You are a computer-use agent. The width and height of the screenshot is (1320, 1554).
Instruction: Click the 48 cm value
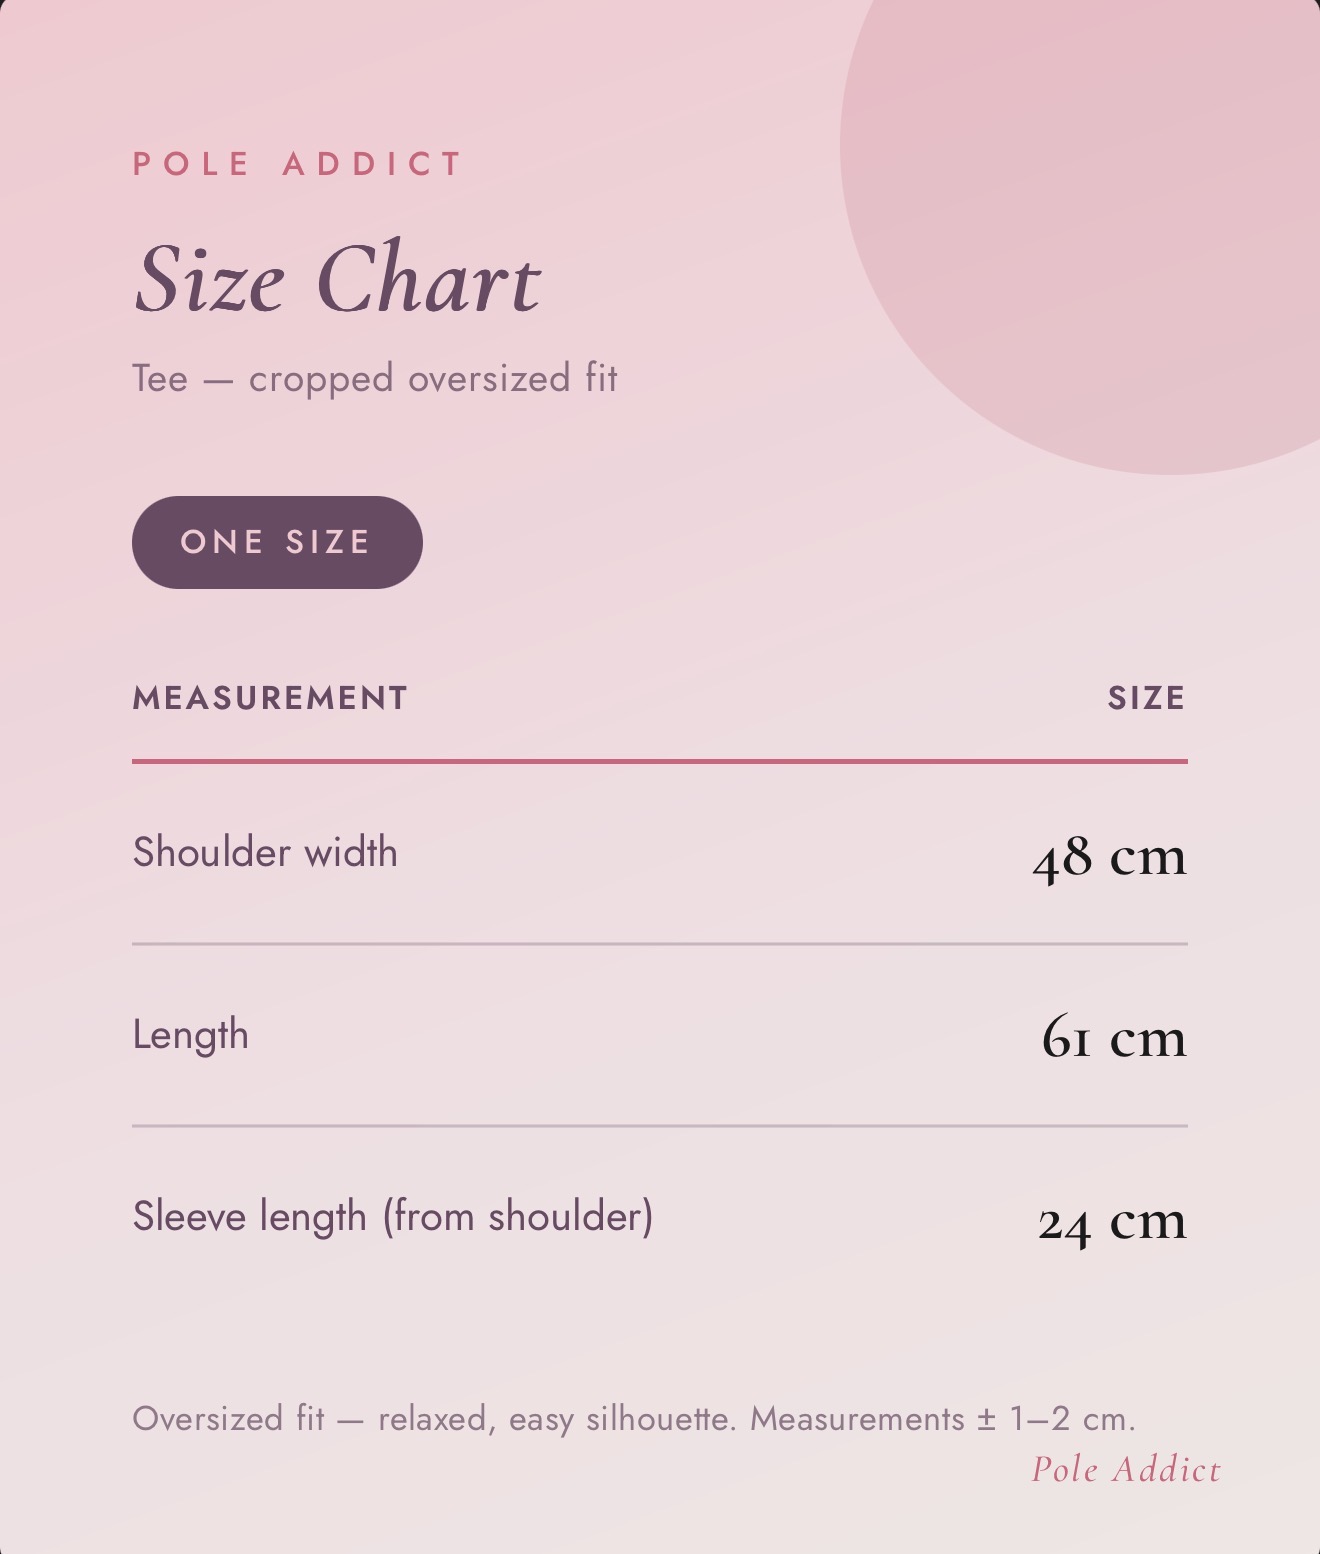[x=1110, y=858]
